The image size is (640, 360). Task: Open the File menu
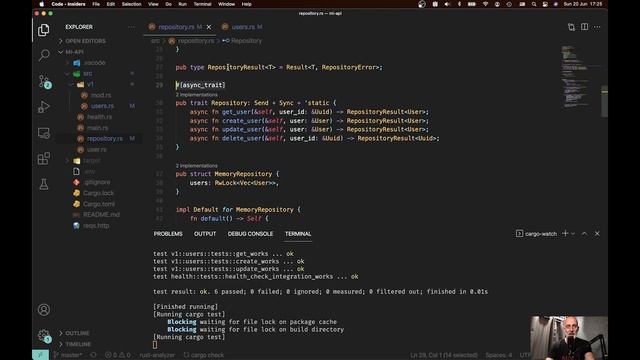coord(96,4)
